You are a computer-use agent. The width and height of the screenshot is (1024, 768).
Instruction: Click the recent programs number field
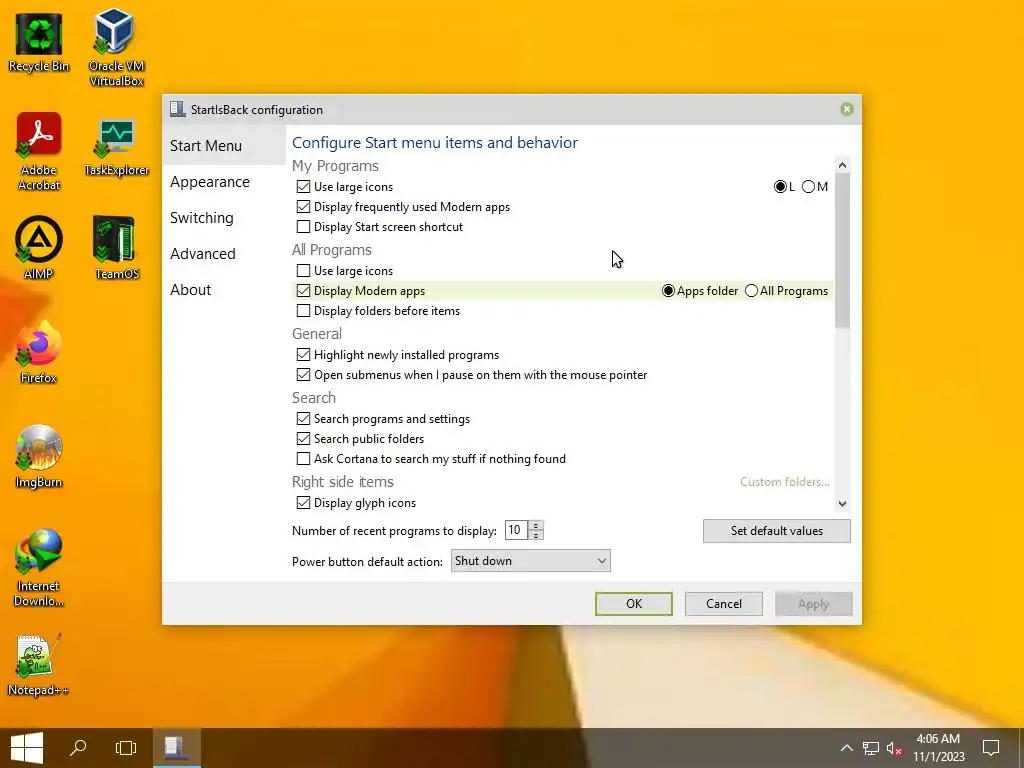click(x=517, y=530)
